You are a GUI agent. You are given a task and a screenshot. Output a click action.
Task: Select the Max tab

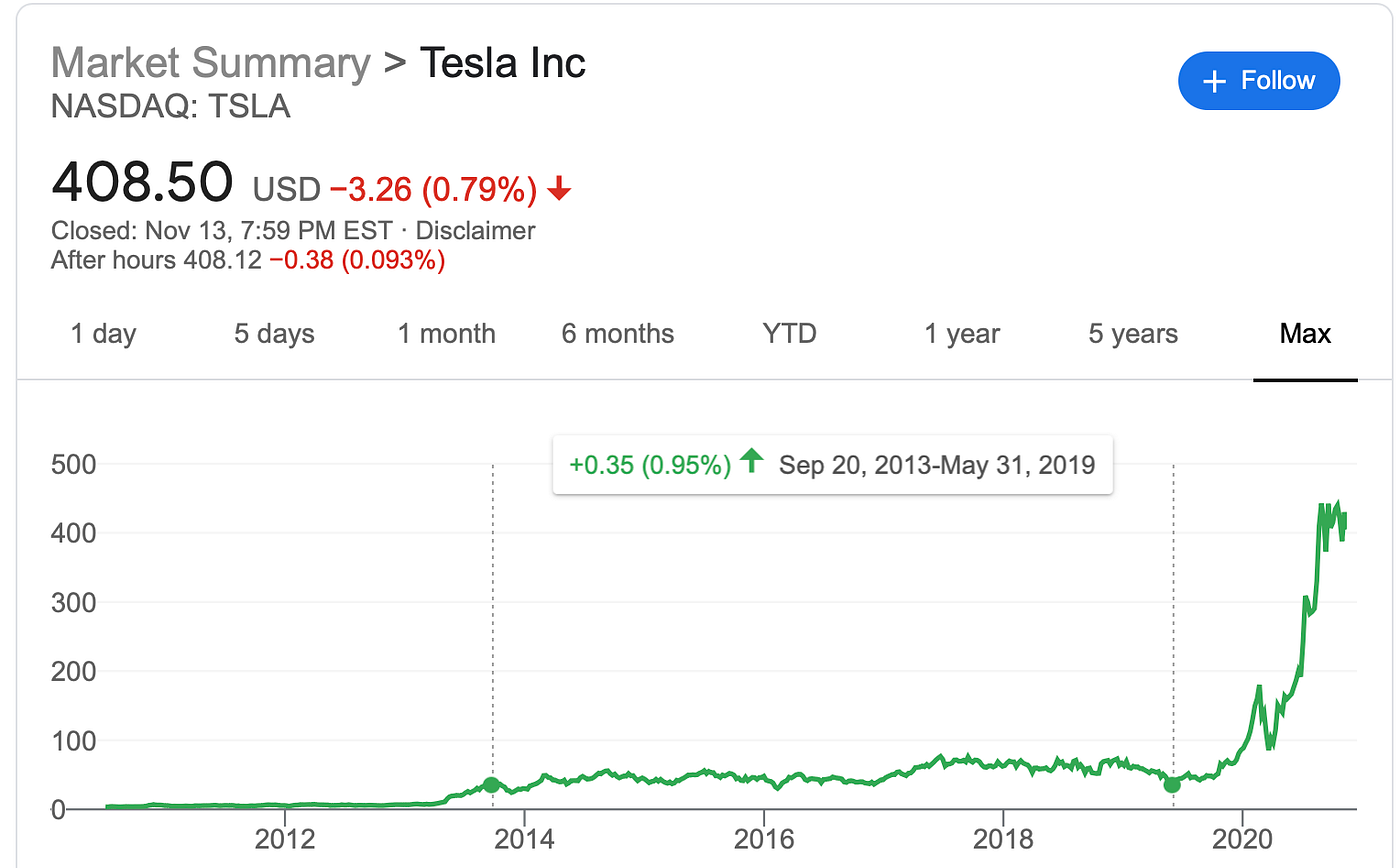click(1305, 333)
